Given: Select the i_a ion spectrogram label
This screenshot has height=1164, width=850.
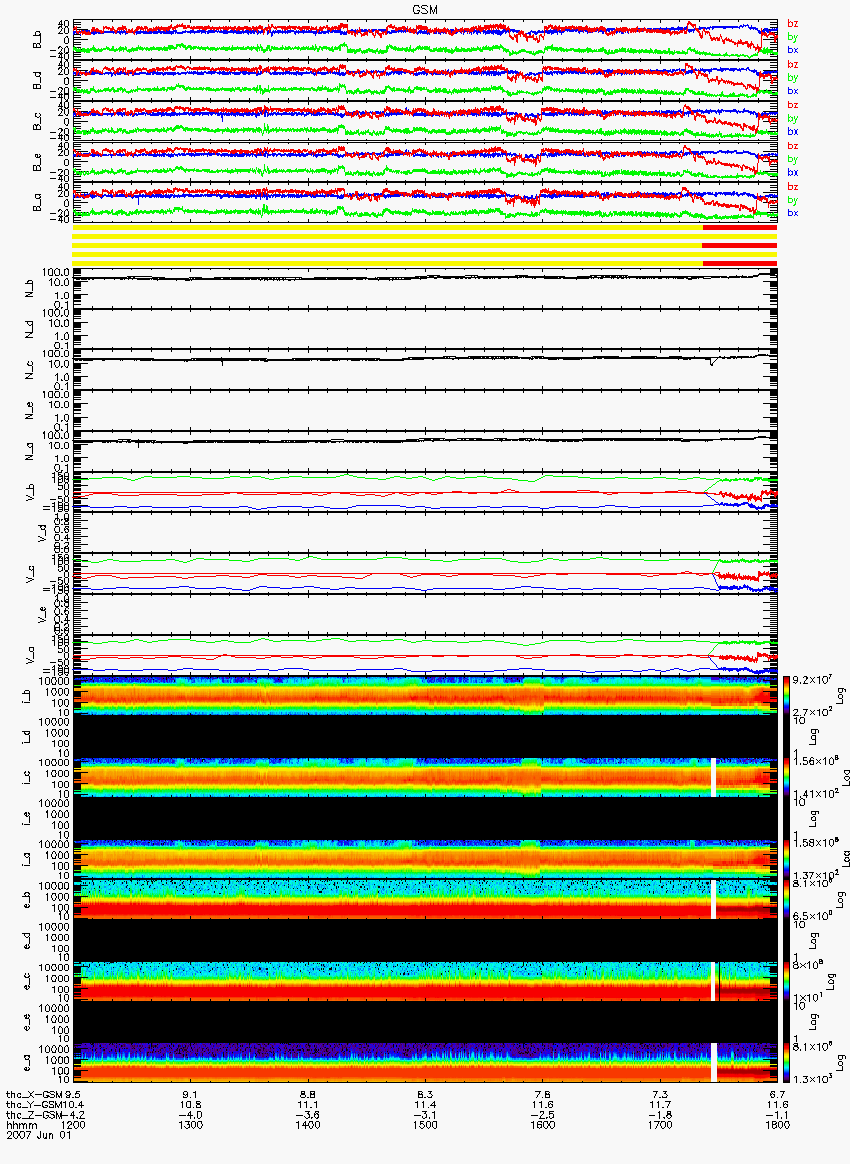Looking at the screenshot, I should click(x=27, y=860).
